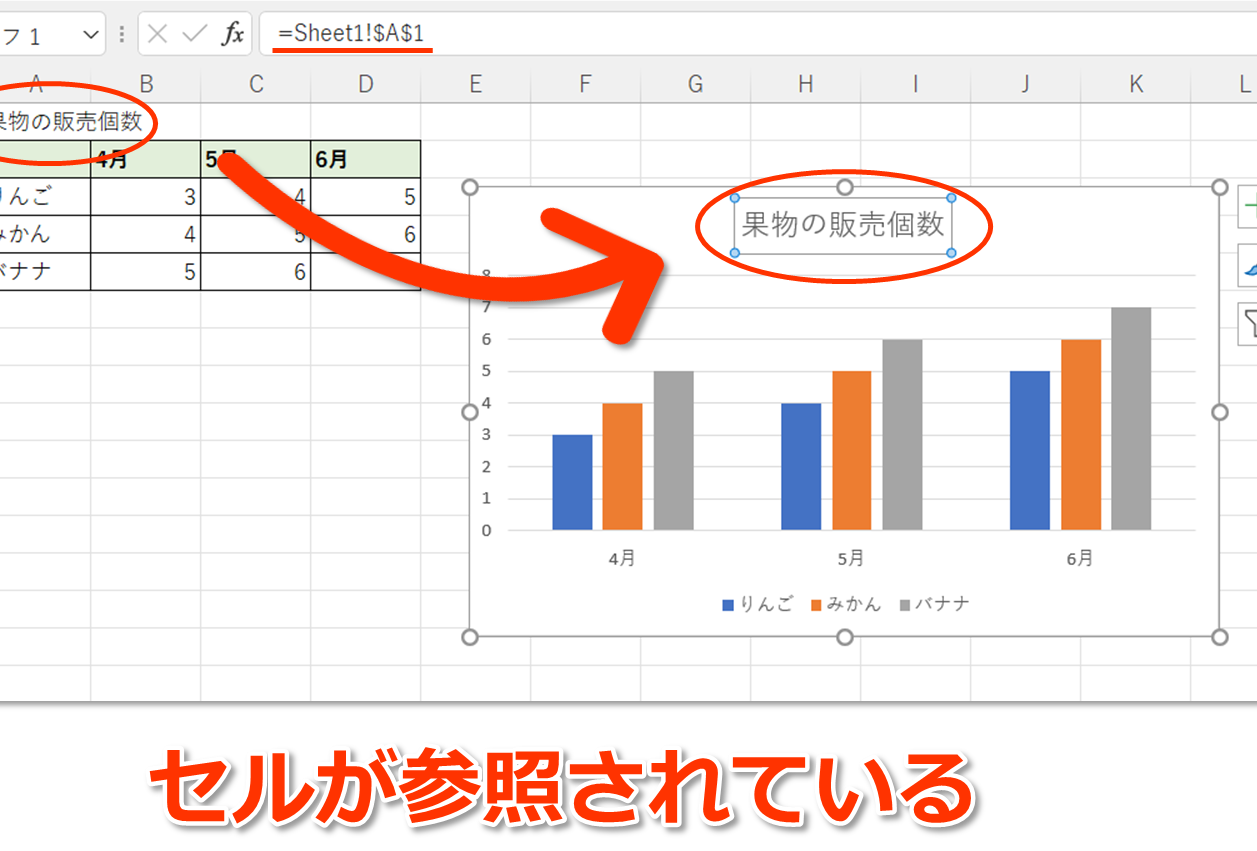Viewport: 1257px width, 851px height.
Task: Click the Cancel X icon in formula bar
Action: (x=157, y=35)
